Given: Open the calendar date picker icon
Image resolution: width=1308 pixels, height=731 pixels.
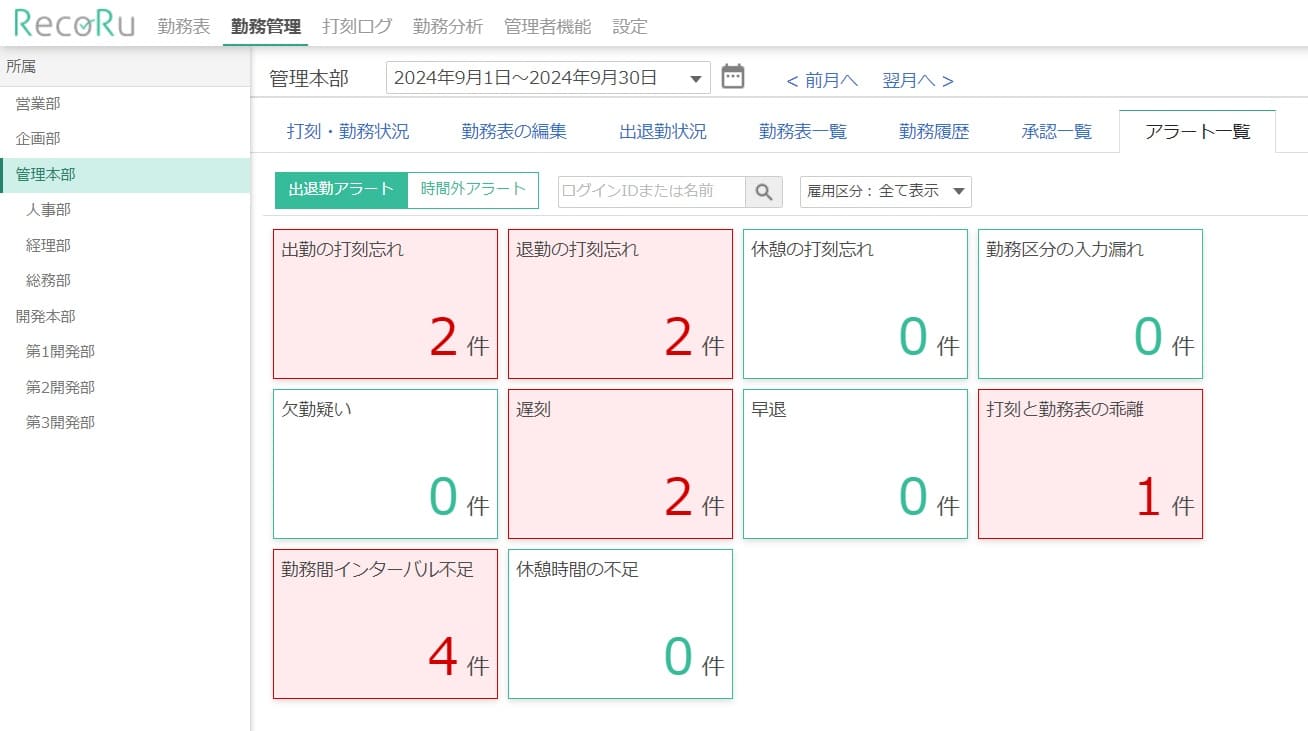Looking at the screenshot, I should pos(733,76).
